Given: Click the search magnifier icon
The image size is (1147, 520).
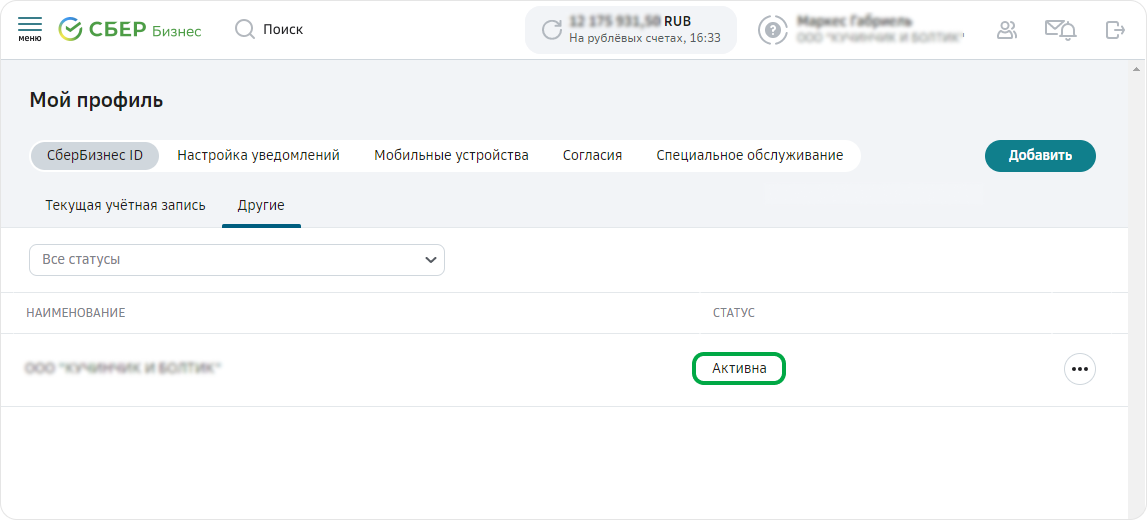Looking at the screenshot, I should 244,29.
